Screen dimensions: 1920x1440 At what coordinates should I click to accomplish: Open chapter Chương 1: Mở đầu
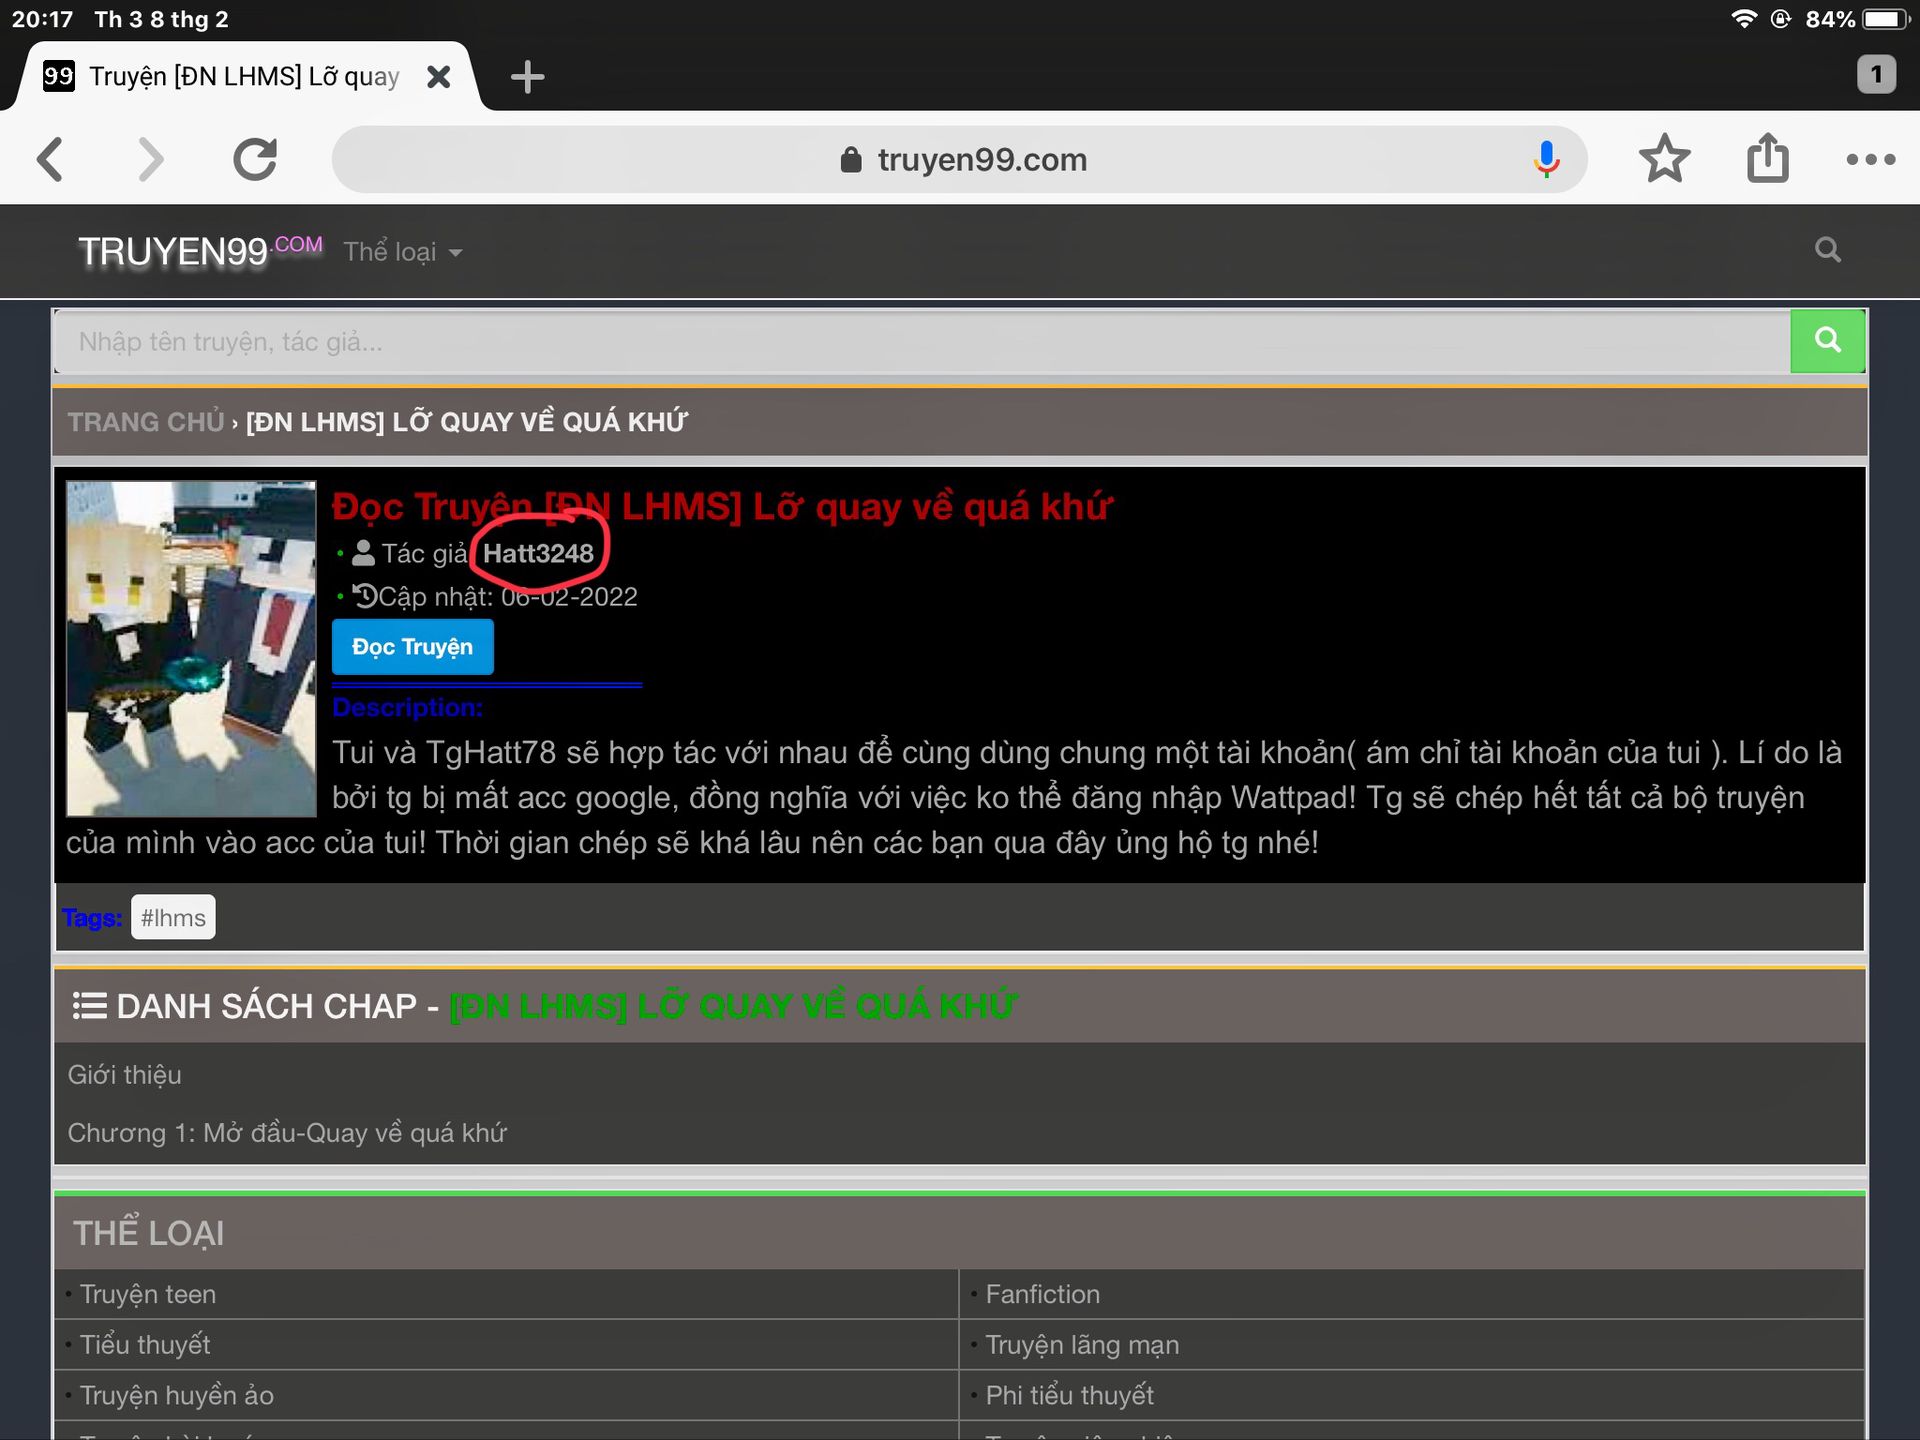(287, 1133)
